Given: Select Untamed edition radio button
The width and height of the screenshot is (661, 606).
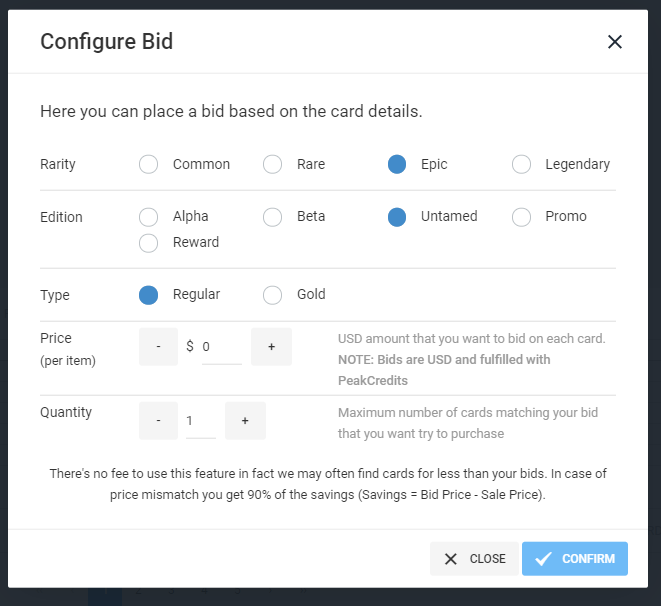Looking at the screenshot, I should click(397, 217).
